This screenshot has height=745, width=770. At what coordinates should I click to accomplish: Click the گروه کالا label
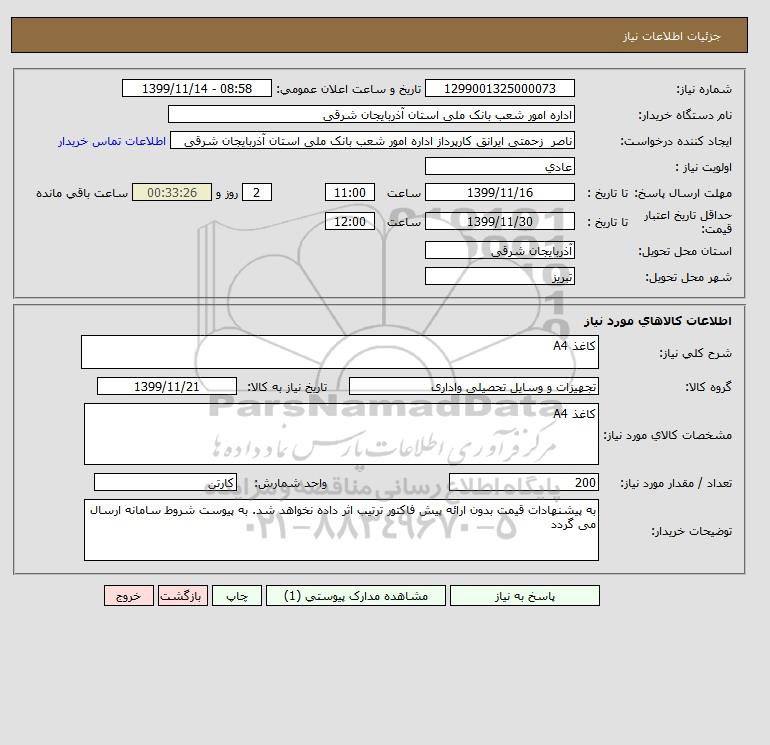pos(709,387)
